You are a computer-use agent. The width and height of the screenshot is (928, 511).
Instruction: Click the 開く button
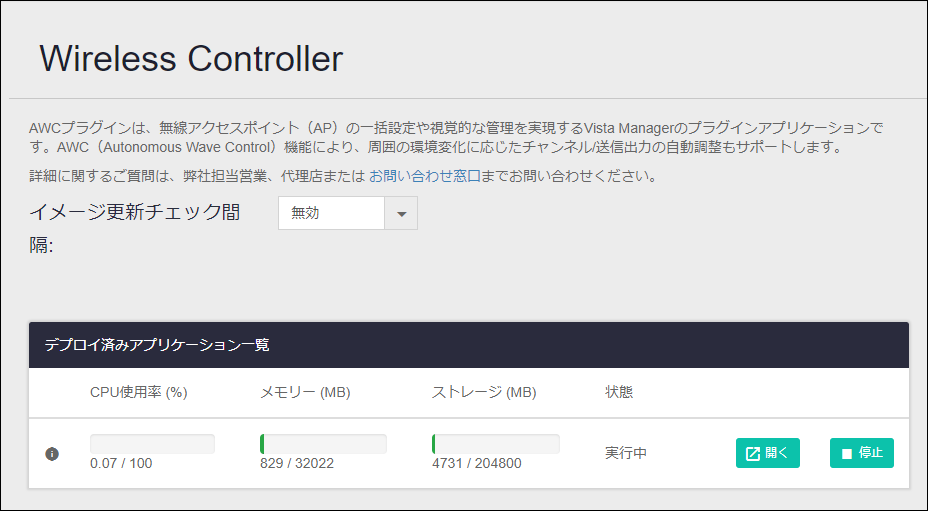768,453
